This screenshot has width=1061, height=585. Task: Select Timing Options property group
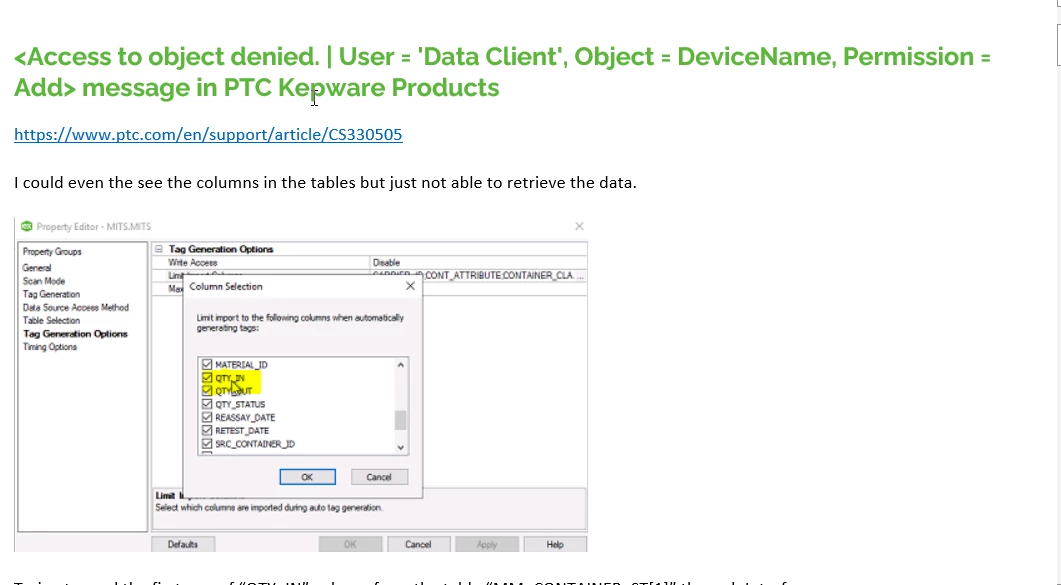click(x=50, y=347)
